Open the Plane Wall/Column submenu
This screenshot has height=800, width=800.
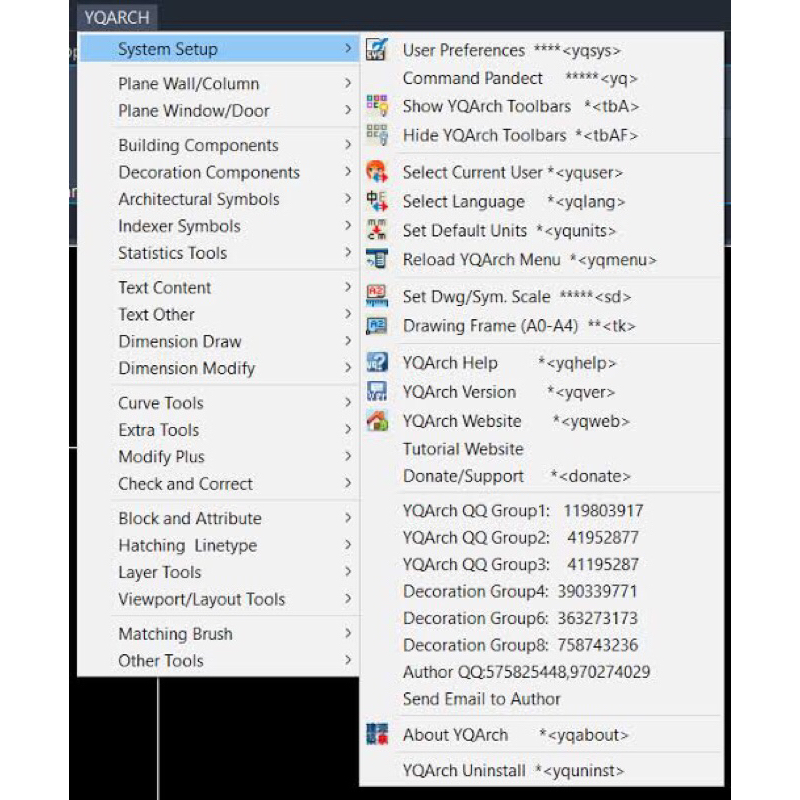219,83
